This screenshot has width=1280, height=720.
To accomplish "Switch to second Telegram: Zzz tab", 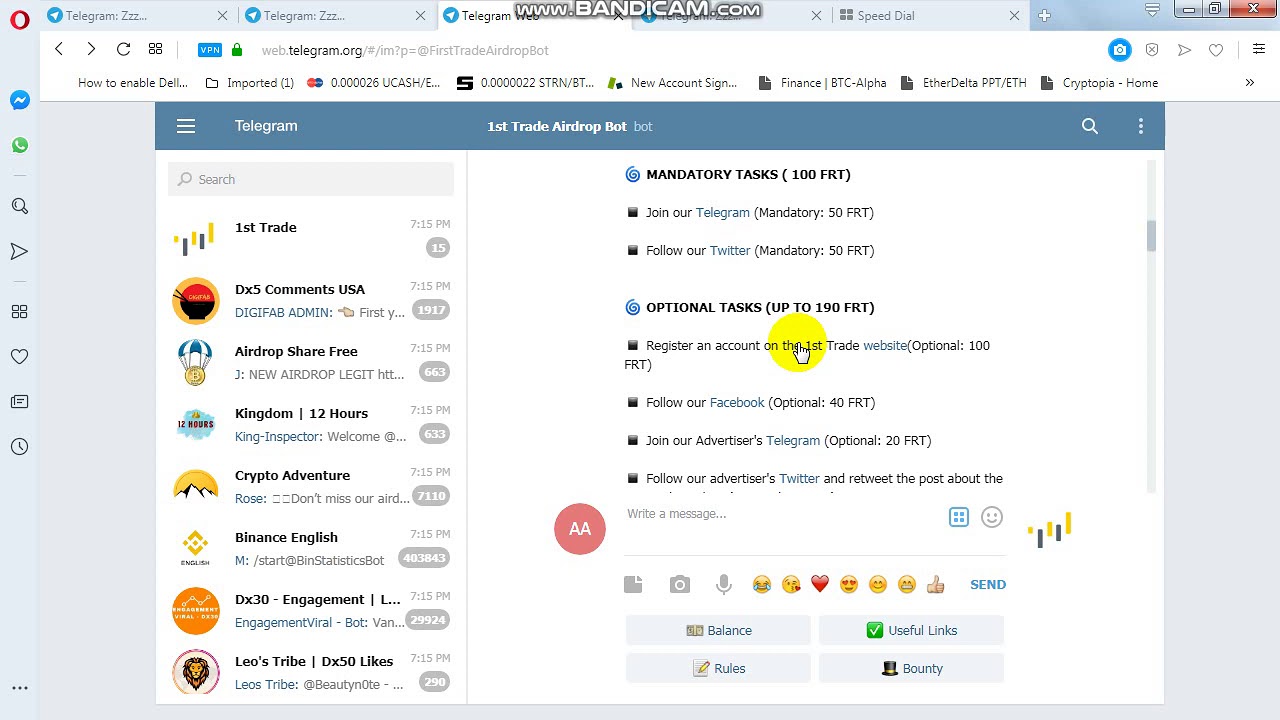I will (x=335, y=15).
